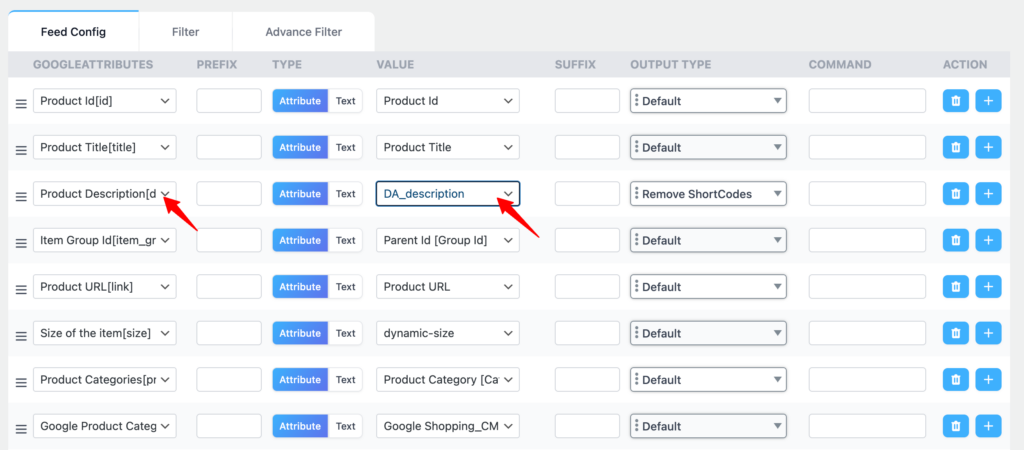Add a row after Item Group Id
This screenshot has width=1024, height=450.
click(x=988, y=240)
